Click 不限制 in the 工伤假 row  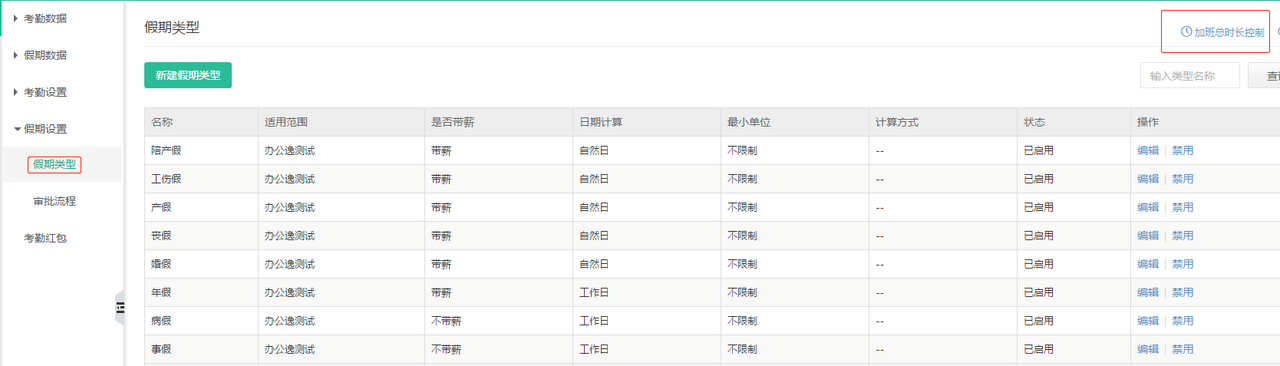click(742, 179)
